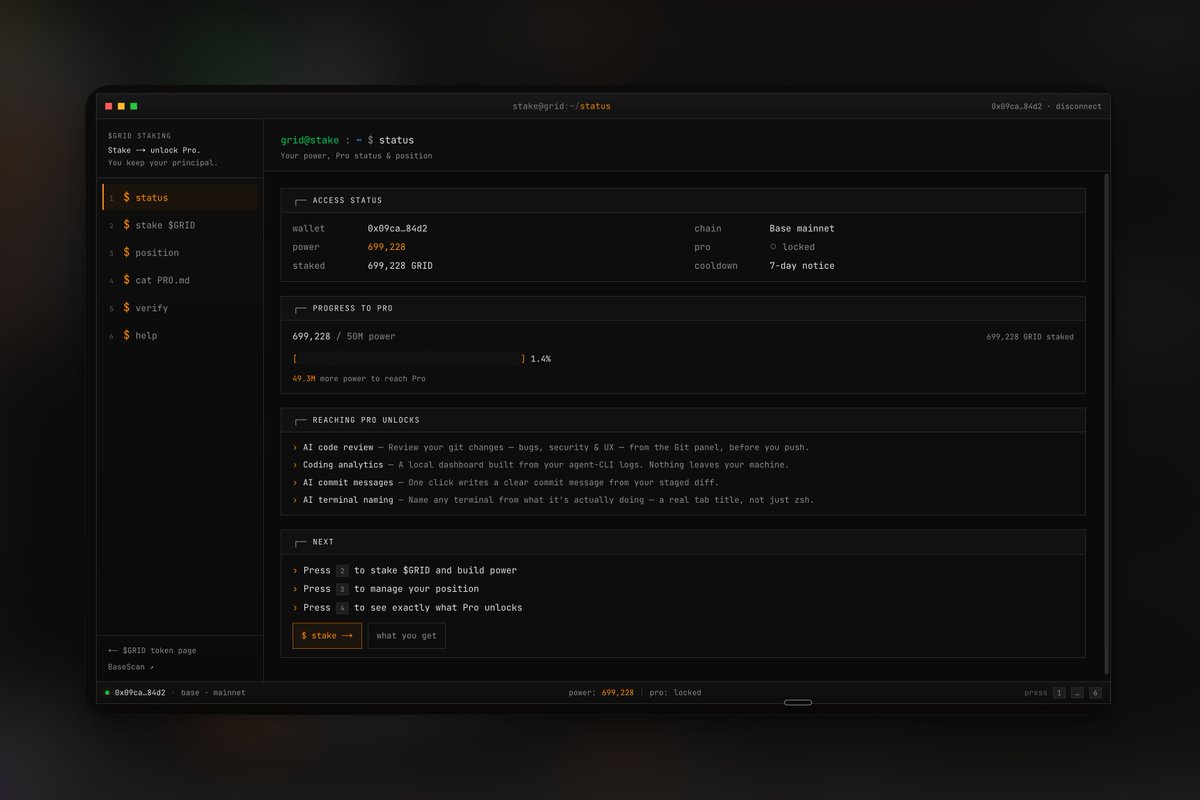Click the drag handle pill below the window
This screenshot has height=800, width=1200.
(798, 702)
